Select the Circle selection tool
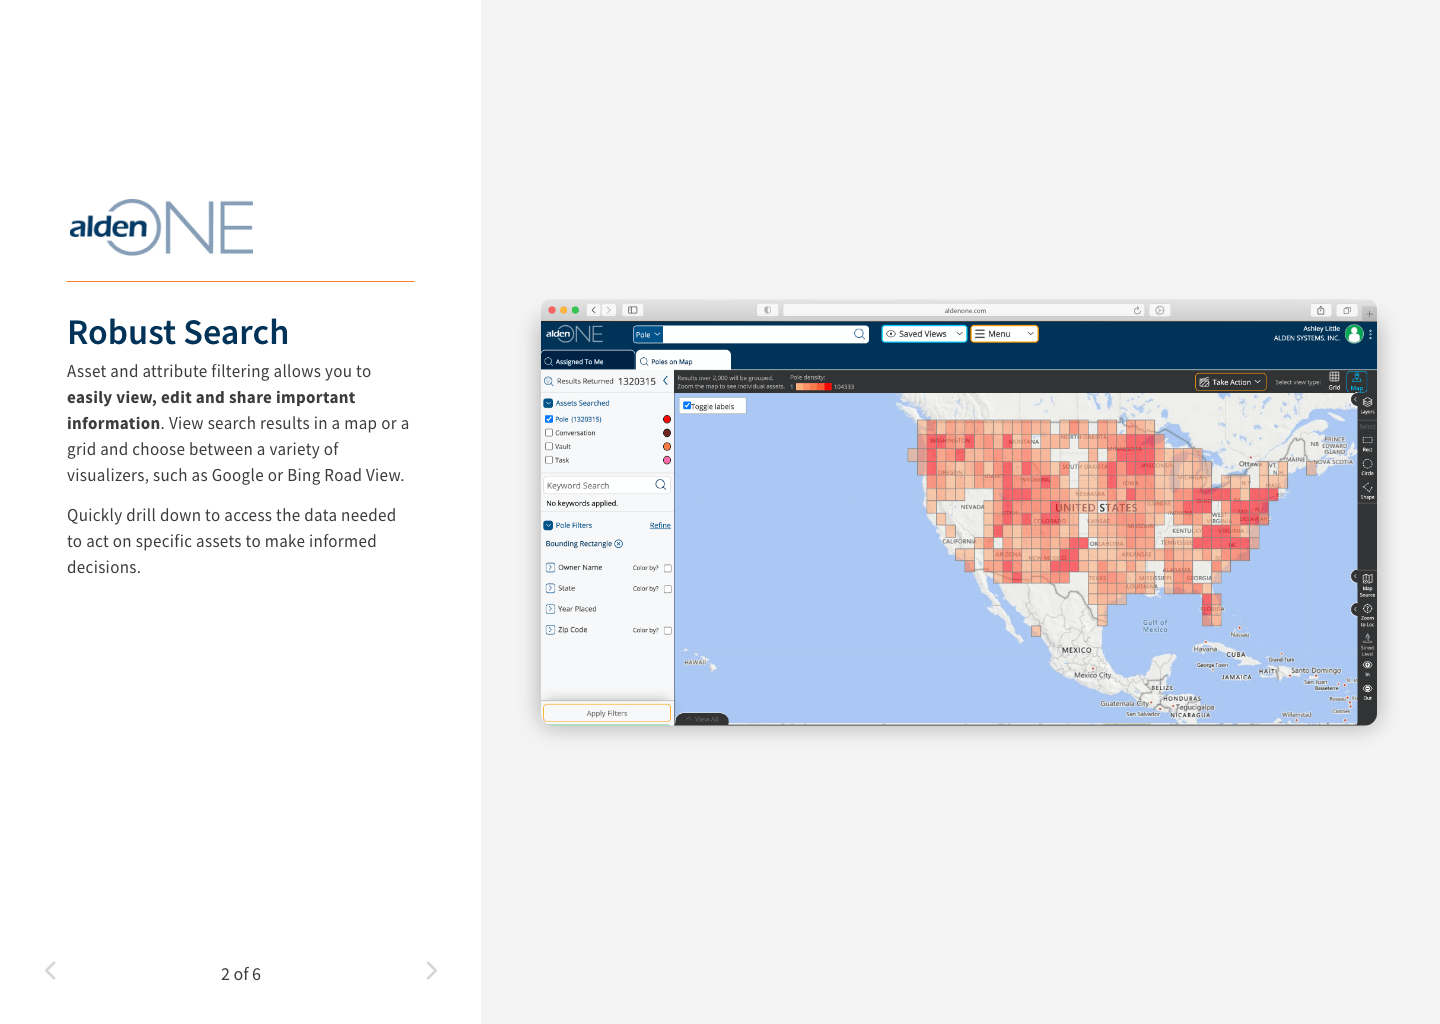 pyautogui.click(x=1367, y=465)
